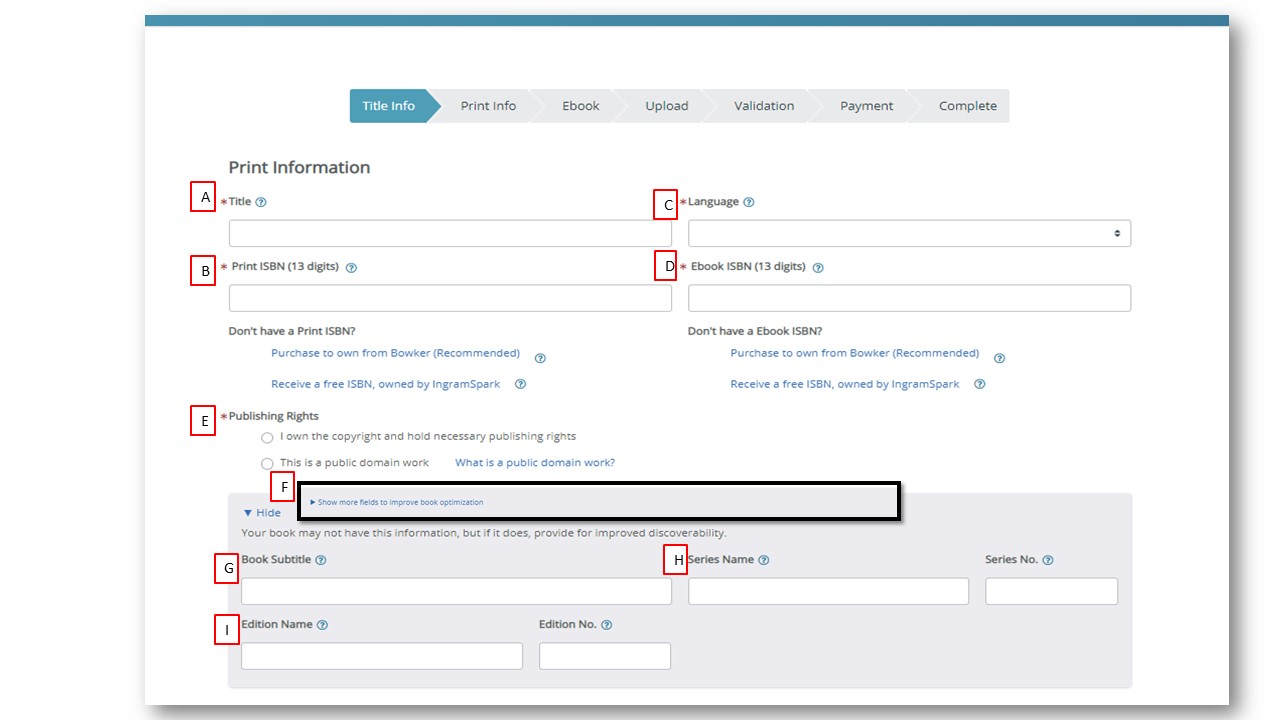Open help icon after Ebook Bowker purchase link
Viewport: 1280px width, 720px height.
coord(999,358)
